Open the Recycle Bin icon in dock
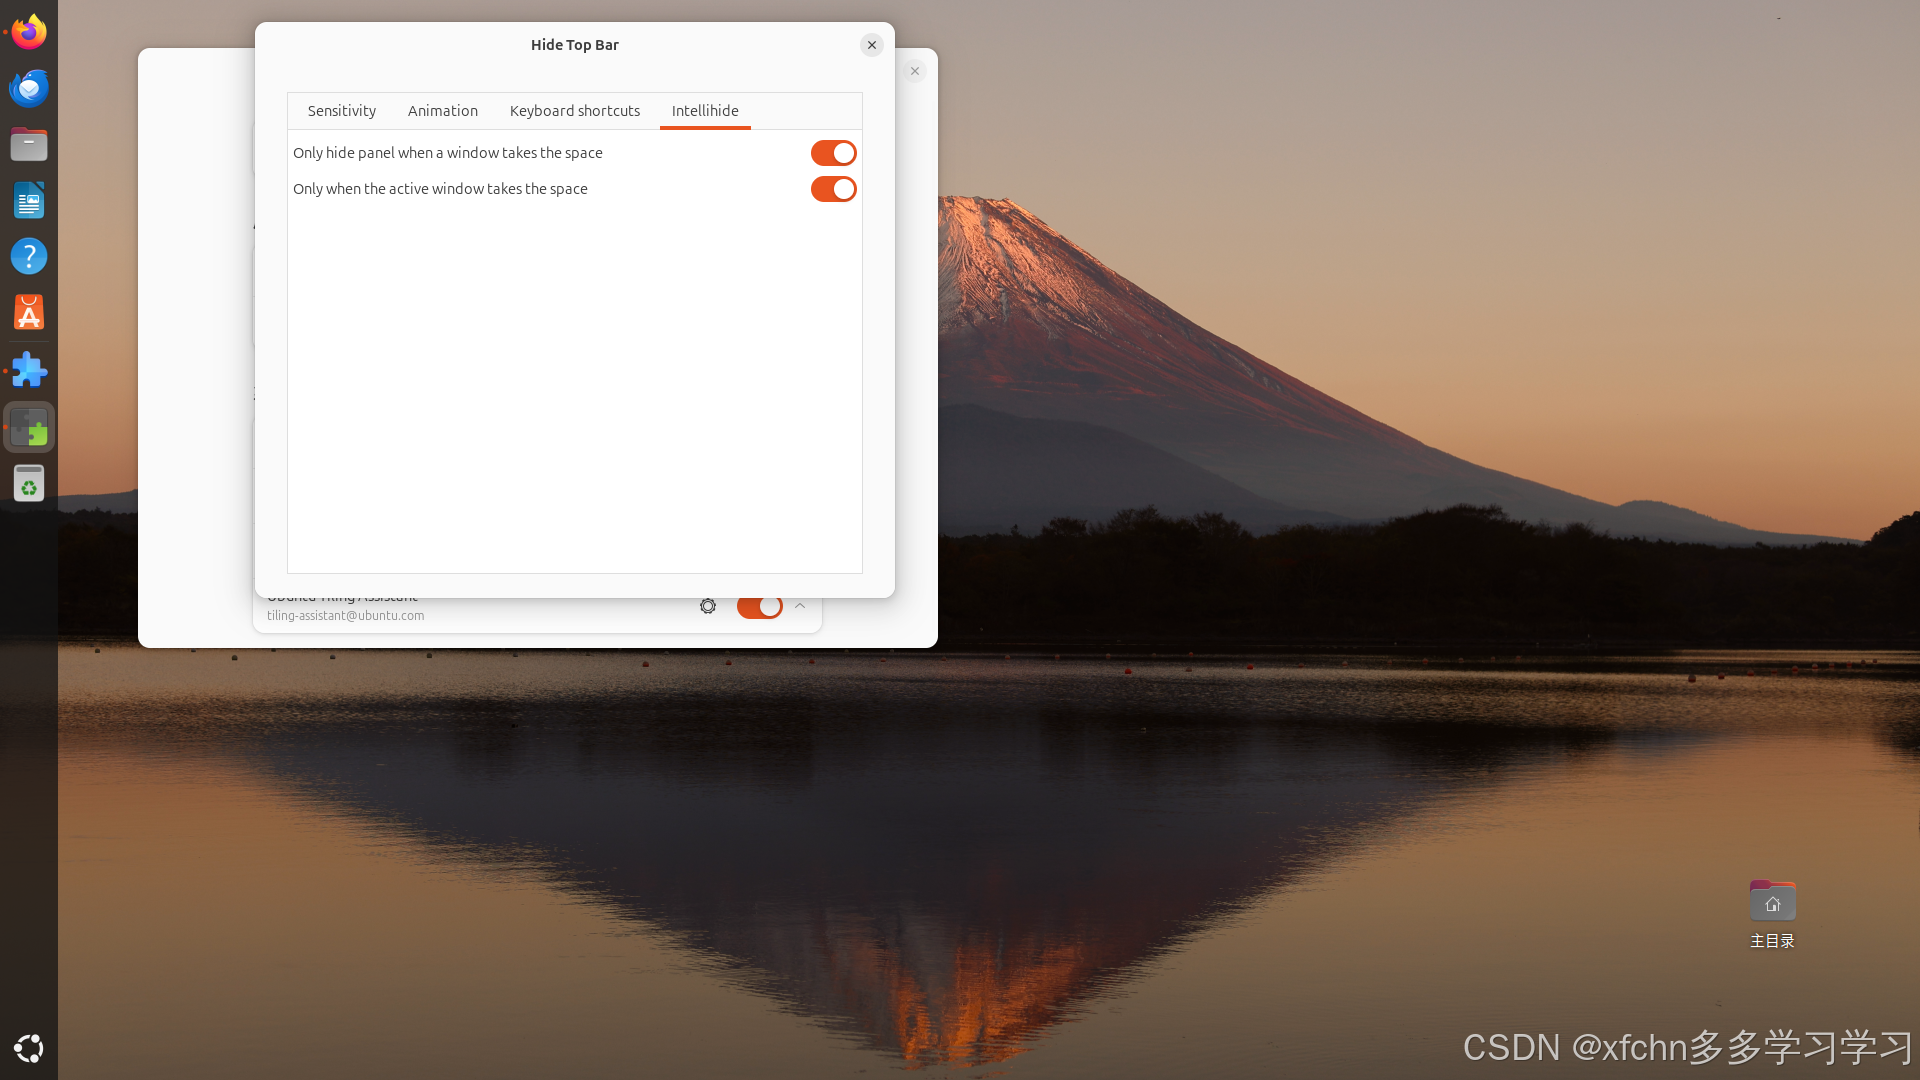Image resolution: width=1920 pixels, height=1080 pixels. (x=29, y=484)
